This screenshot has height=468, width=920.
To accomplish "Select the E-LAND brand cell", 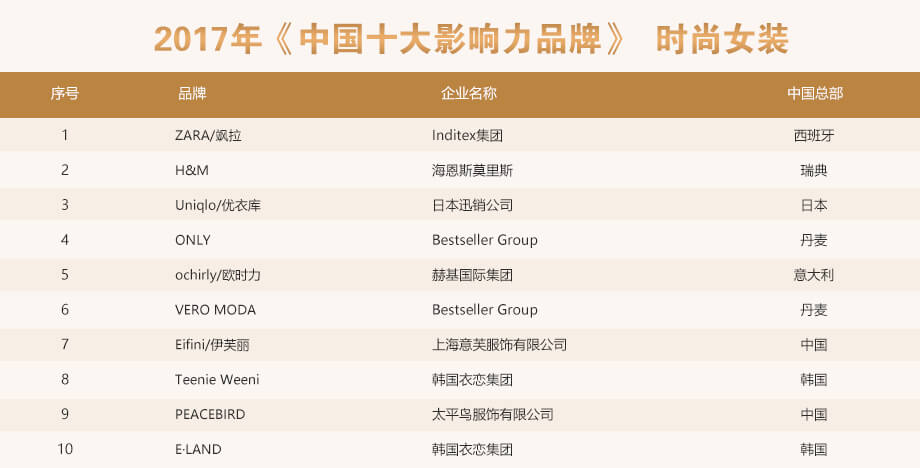I will (198, 449).
